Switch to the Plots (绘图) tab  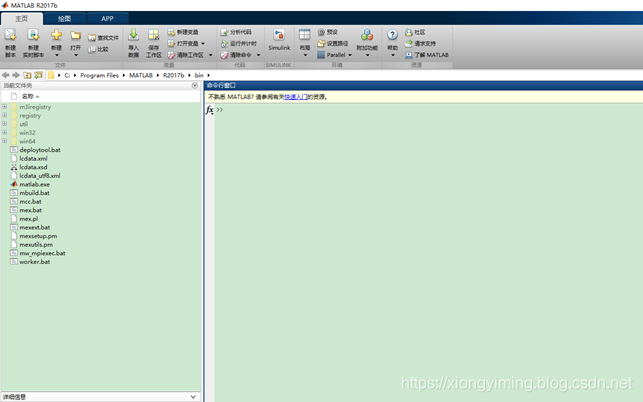coord(64,18)
